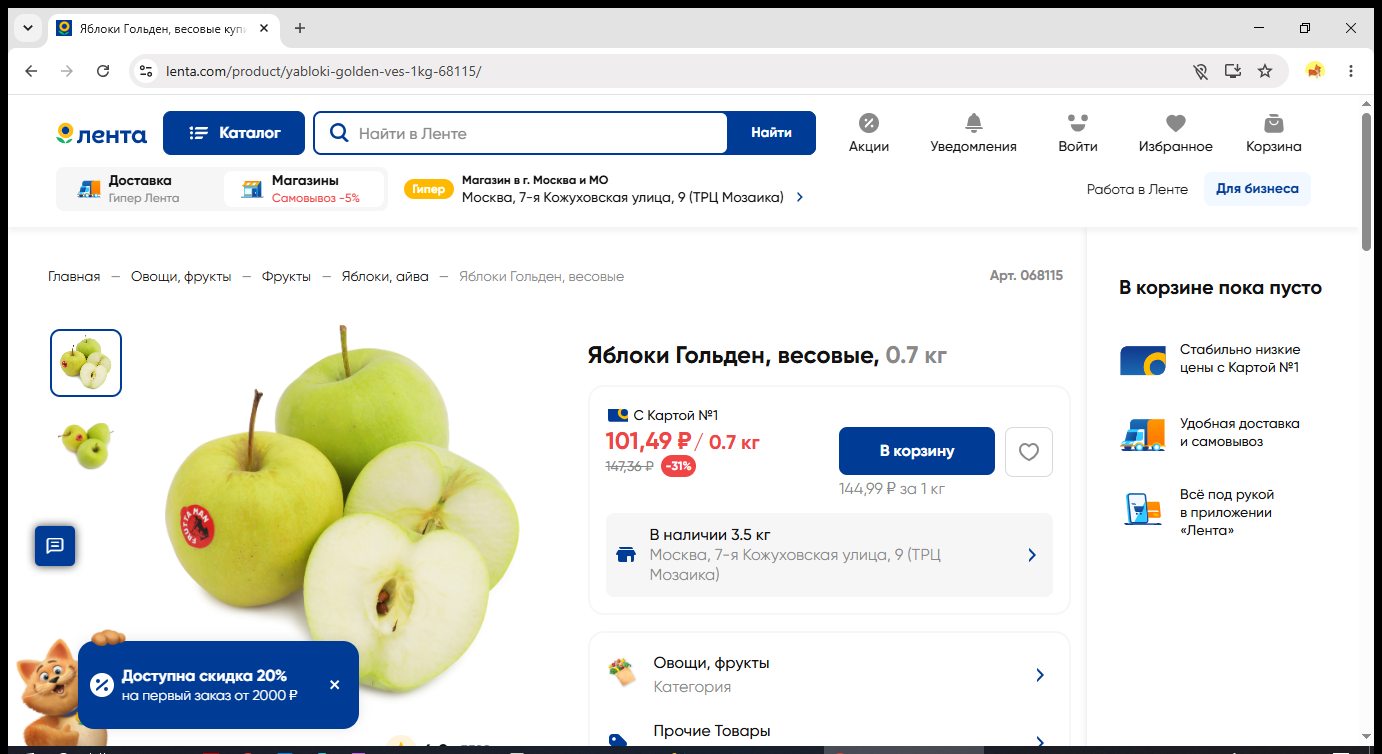This screenshot has width=1382, height=754.
Task: Open the Овощи, фрукты category row
Action: [829, 674]
